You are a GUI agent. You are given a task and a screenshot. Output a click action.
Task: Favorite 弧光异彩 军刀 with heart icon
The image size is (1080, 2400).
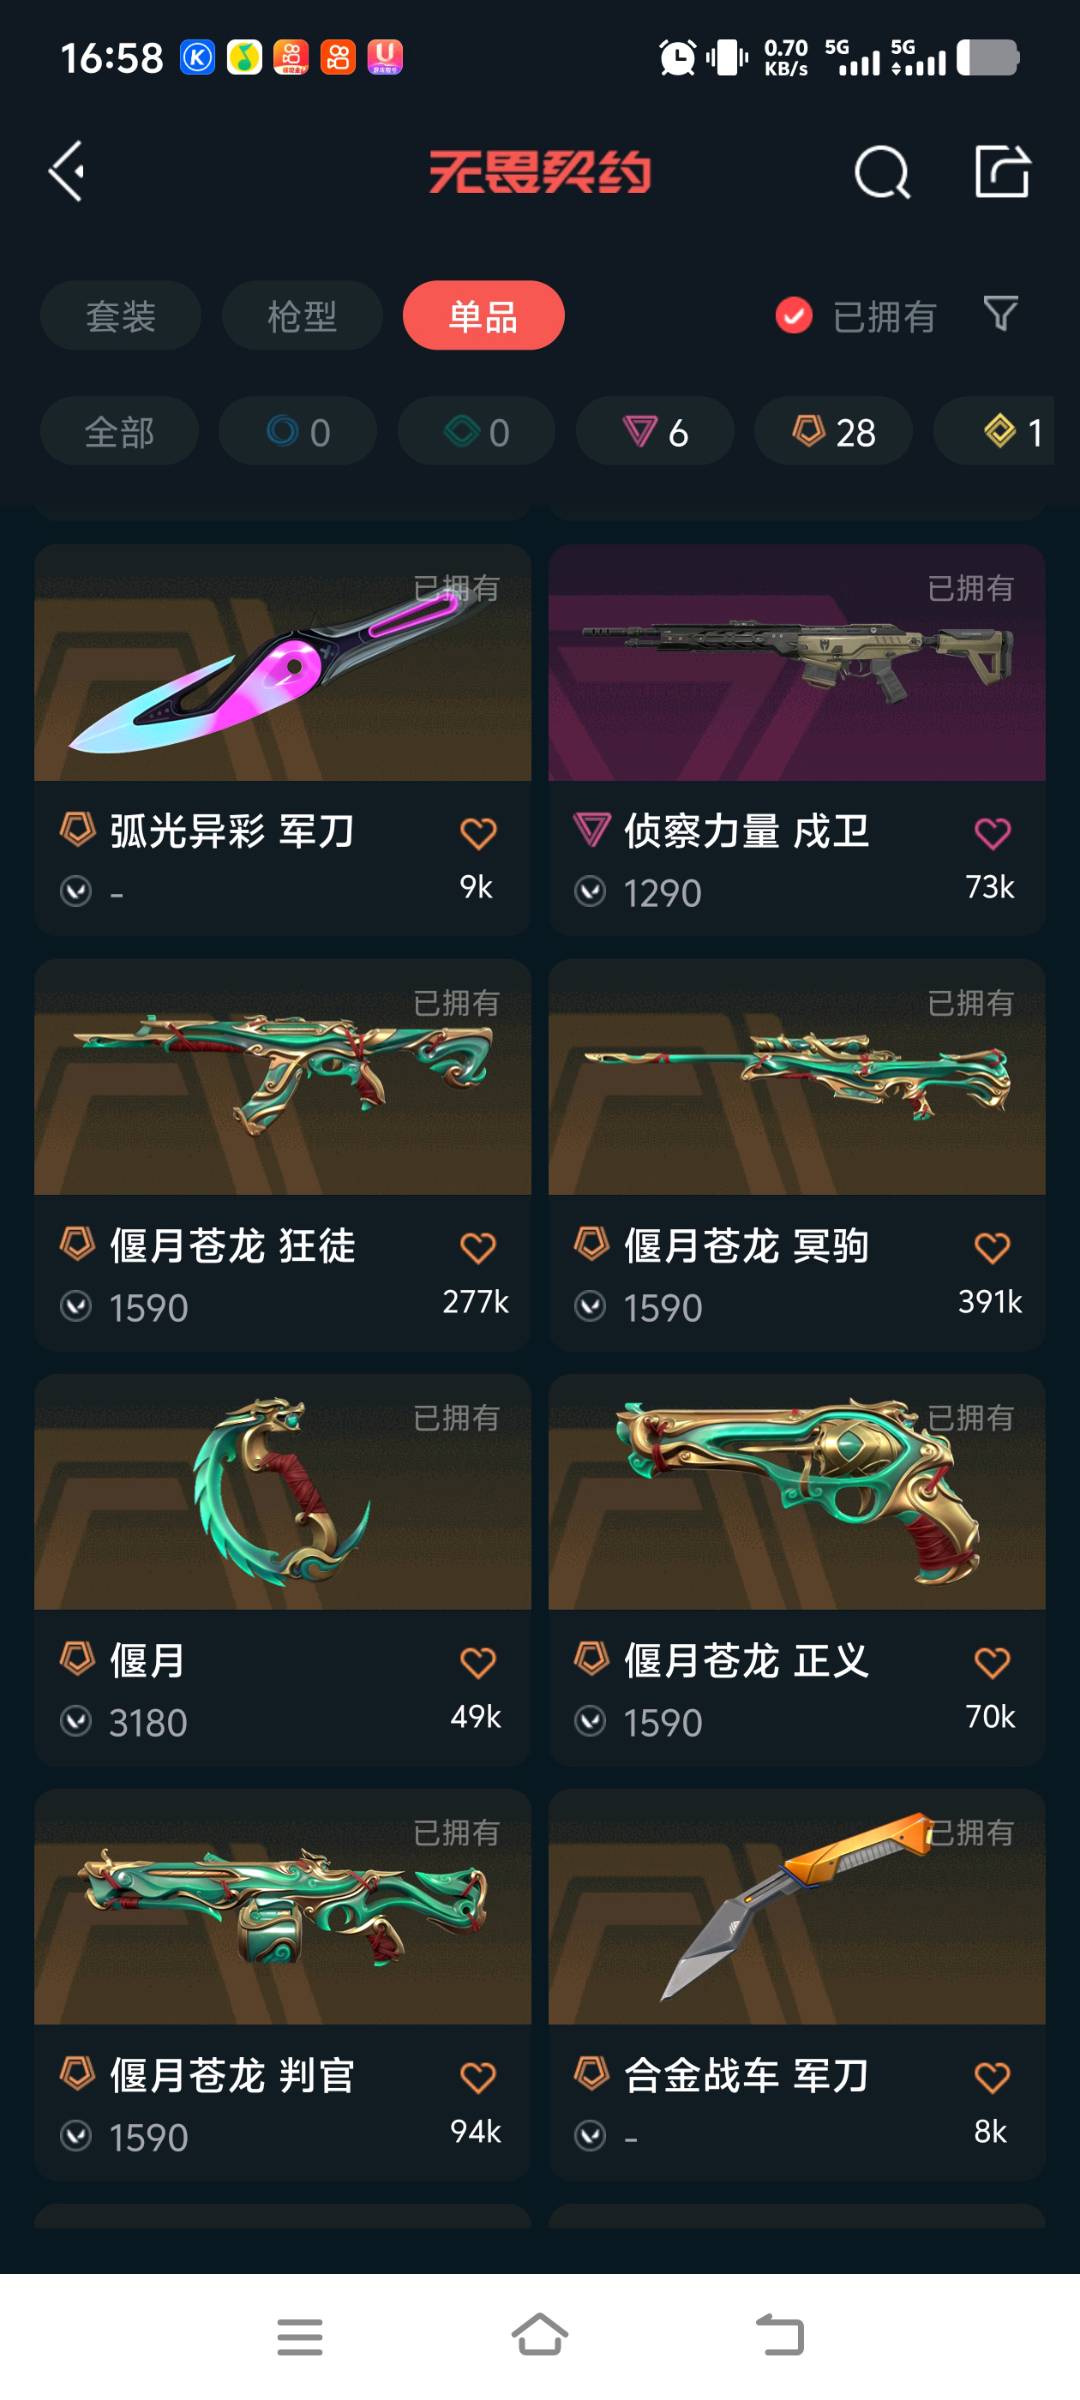coord(478,833)
